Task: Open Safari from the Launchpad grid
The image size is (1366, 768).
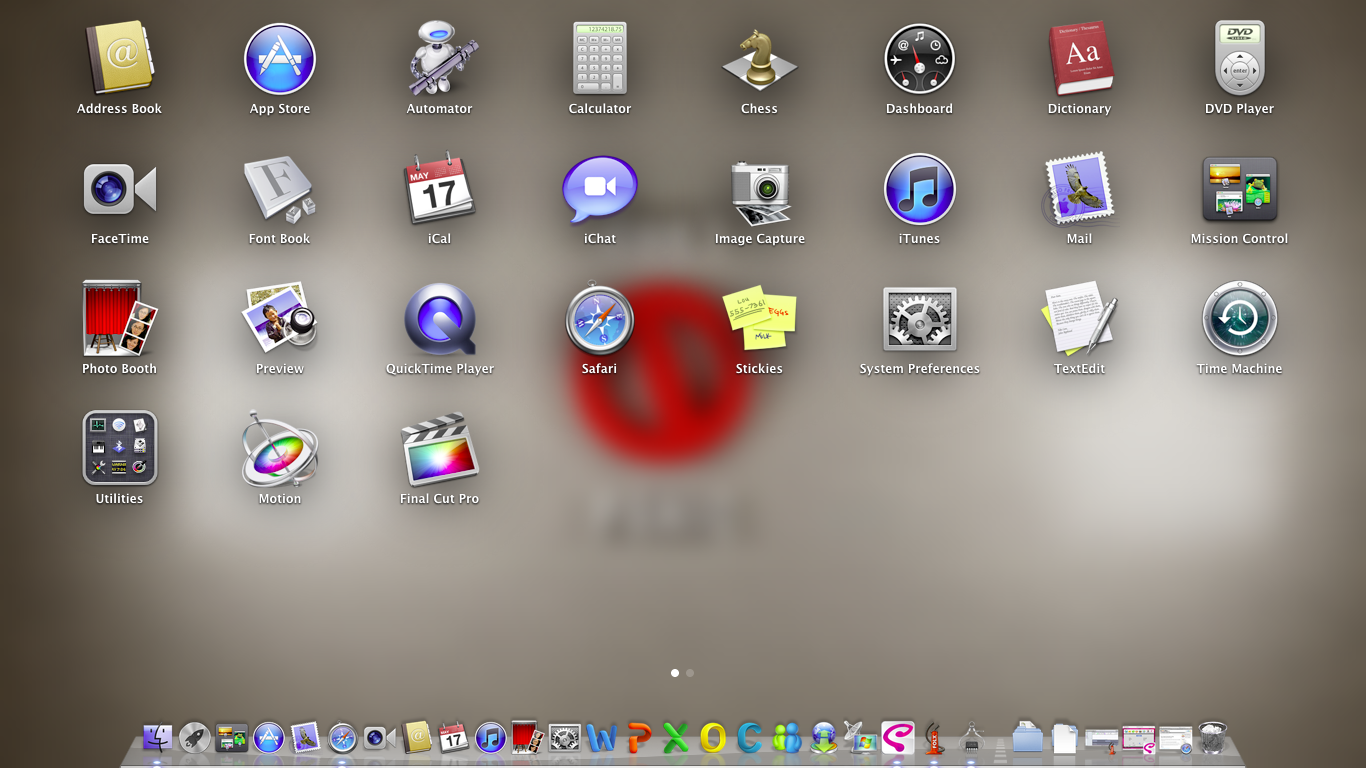Action: (x=600, y=319)
